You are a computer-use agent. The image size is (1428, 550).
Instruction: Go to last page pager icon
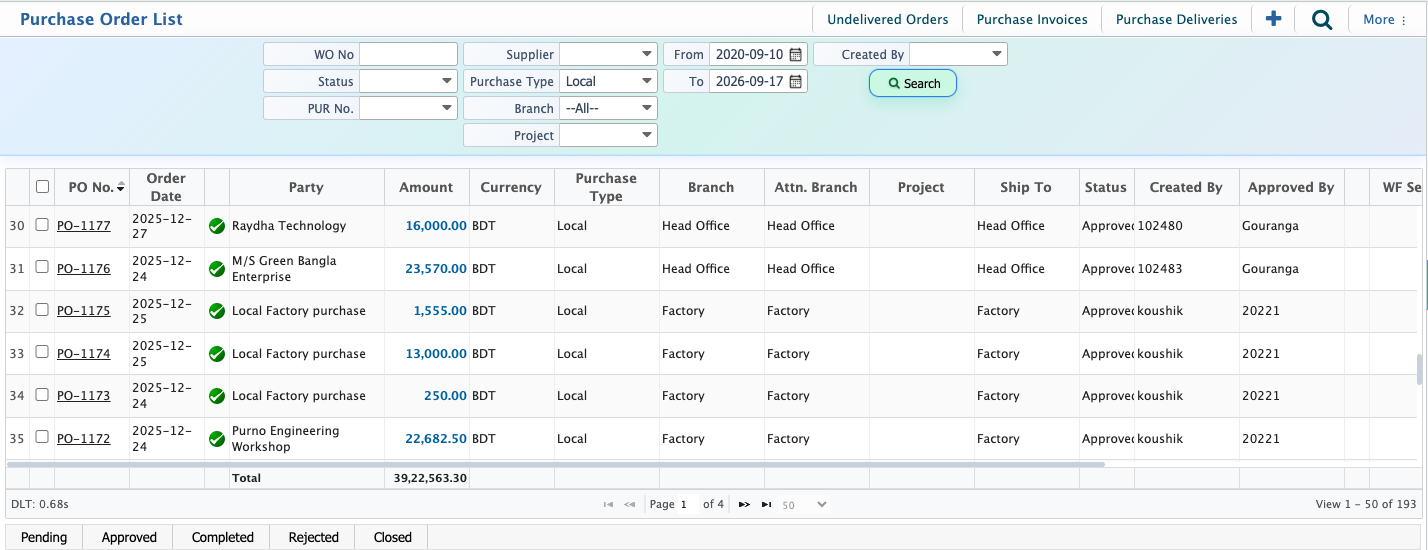tap(766, 505)
